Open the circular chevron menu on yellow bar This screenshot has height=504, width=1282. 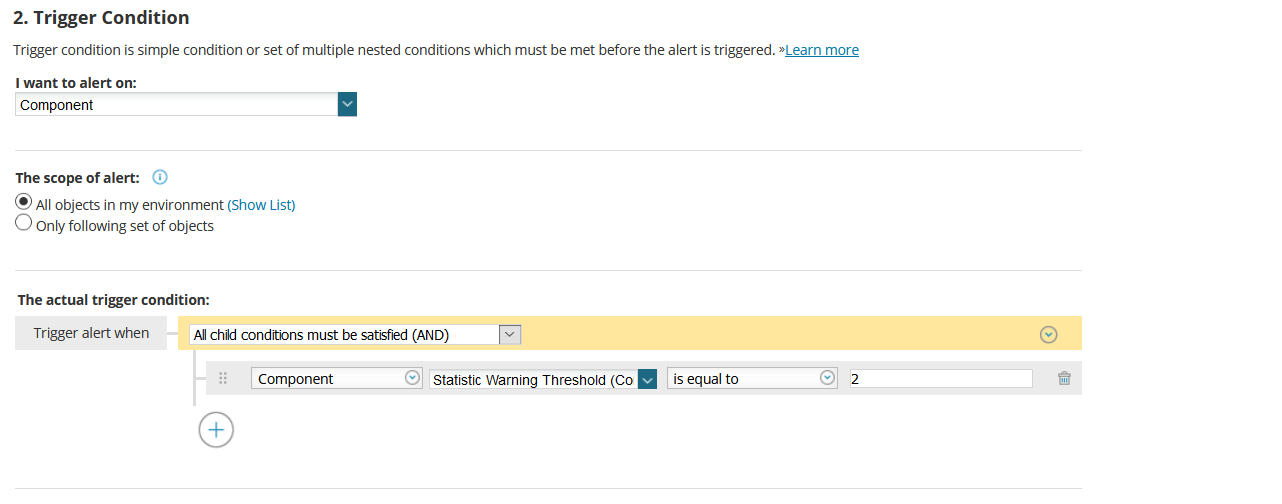click(1048, 335)
